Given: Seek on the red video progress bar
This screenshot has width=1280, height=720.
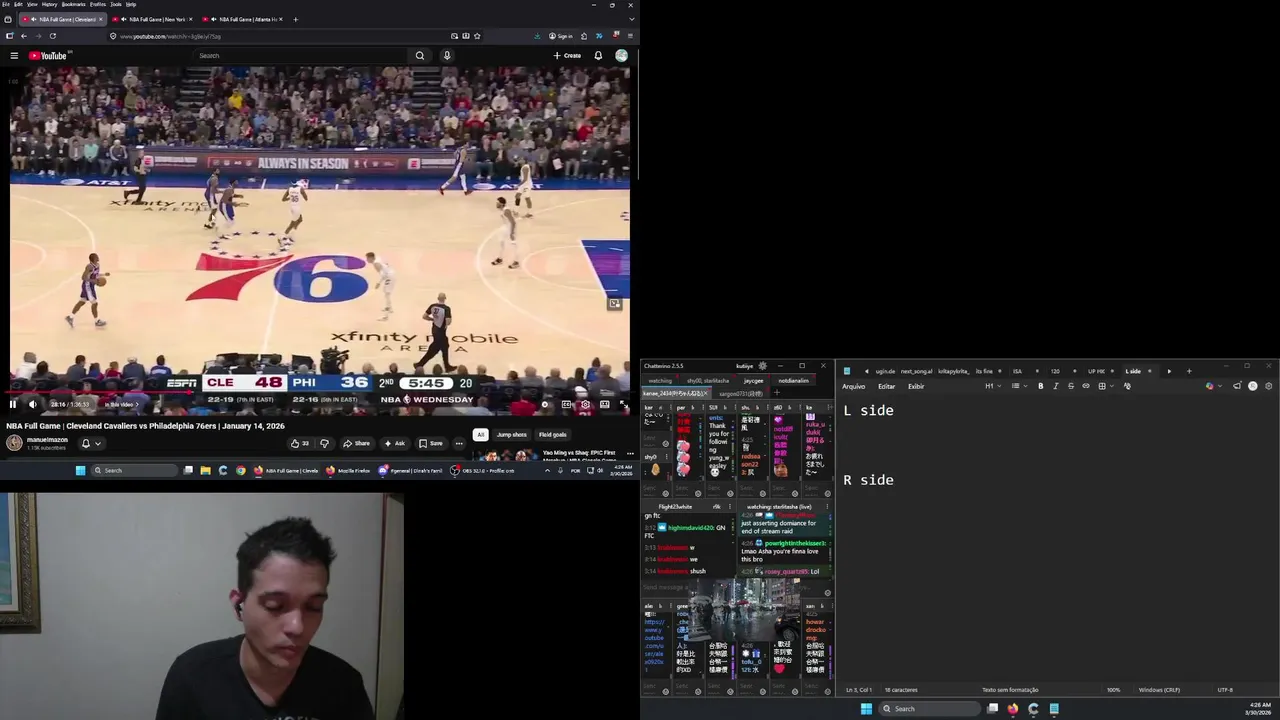Looking at the screenshot, I should (x=320, y=393).
